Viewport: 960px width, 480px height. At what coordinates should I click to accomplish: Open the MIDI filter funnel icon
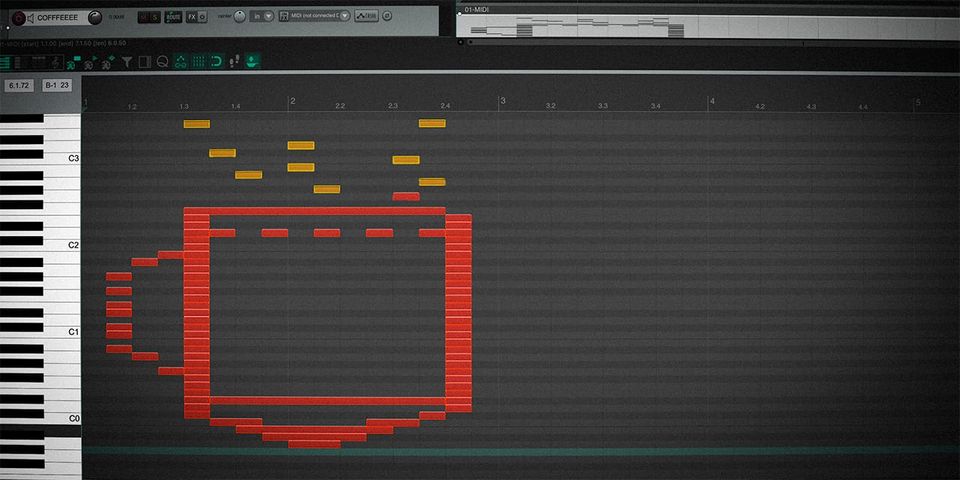(127, 62)
